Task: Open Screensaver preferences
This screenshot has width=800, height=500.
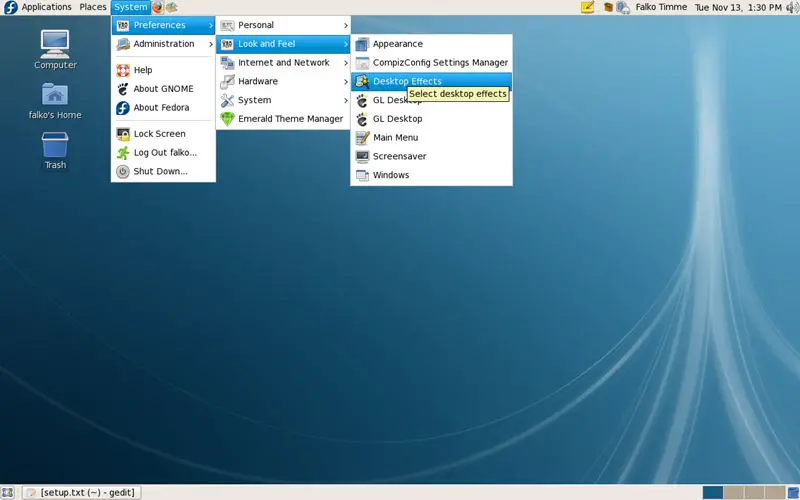Action: [x=432, y=157]
